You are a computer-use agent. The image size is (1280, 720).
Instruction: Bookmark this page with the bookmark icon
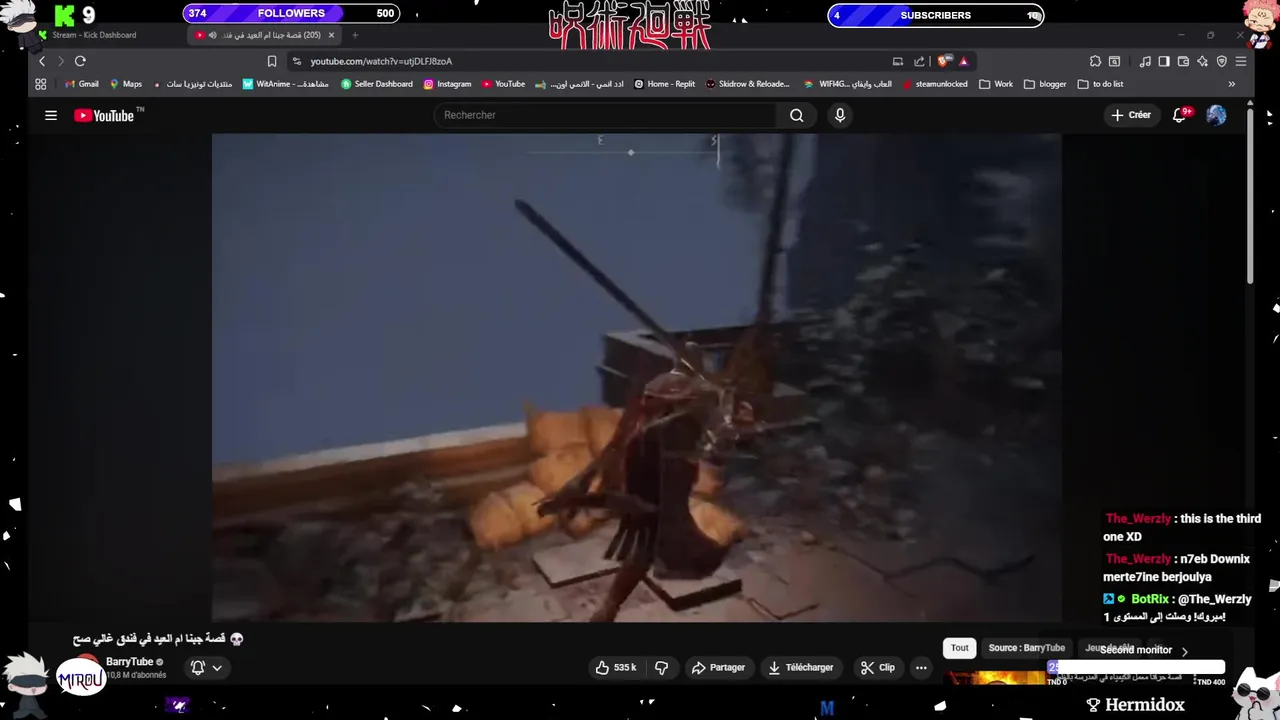(271, 61)
